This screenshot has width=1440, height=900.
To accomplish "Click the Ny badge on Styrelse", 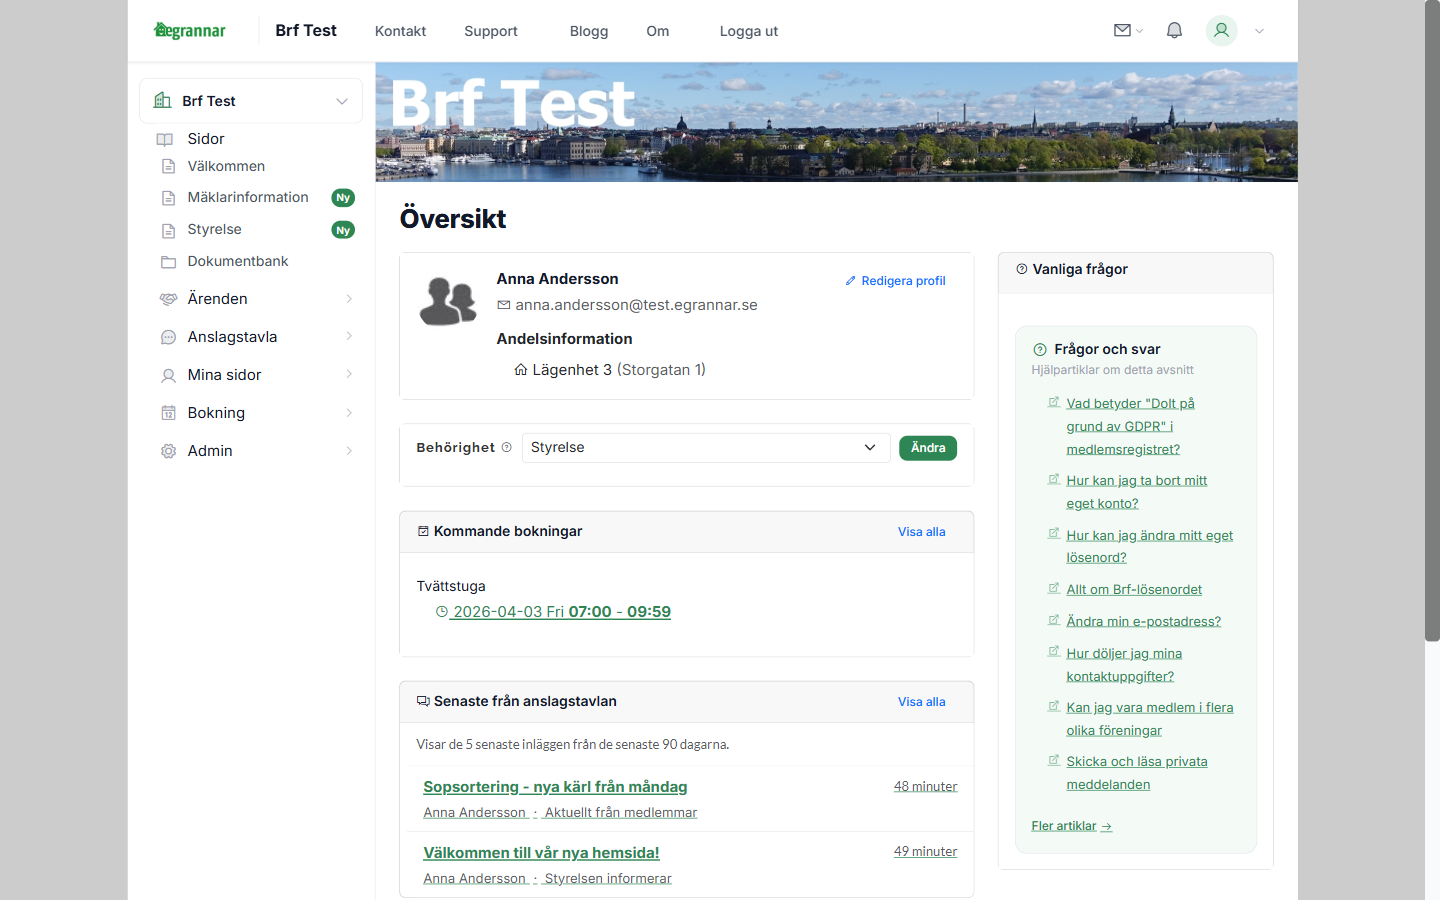I will pyautogui.click(x=343, y=230).
